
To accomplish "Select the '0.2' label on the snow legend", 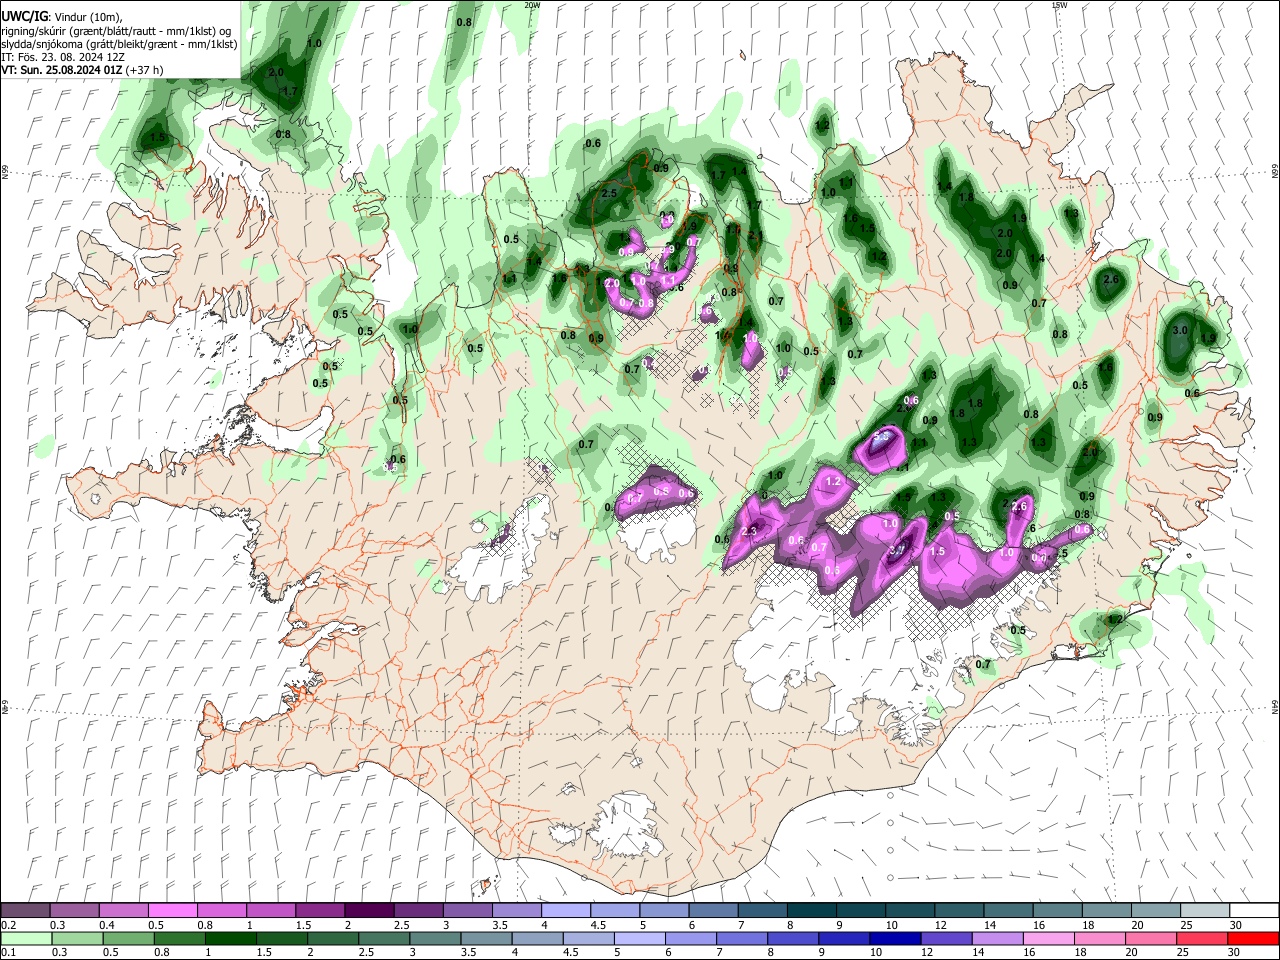I will 7,925.
